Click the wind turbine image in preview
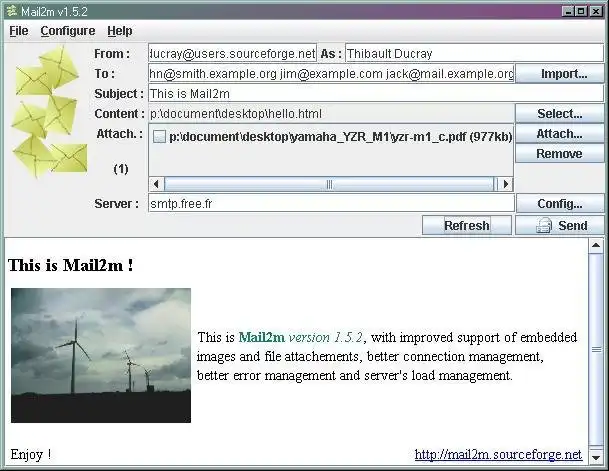This screenshot has height=471, width=609. (101, 355)
